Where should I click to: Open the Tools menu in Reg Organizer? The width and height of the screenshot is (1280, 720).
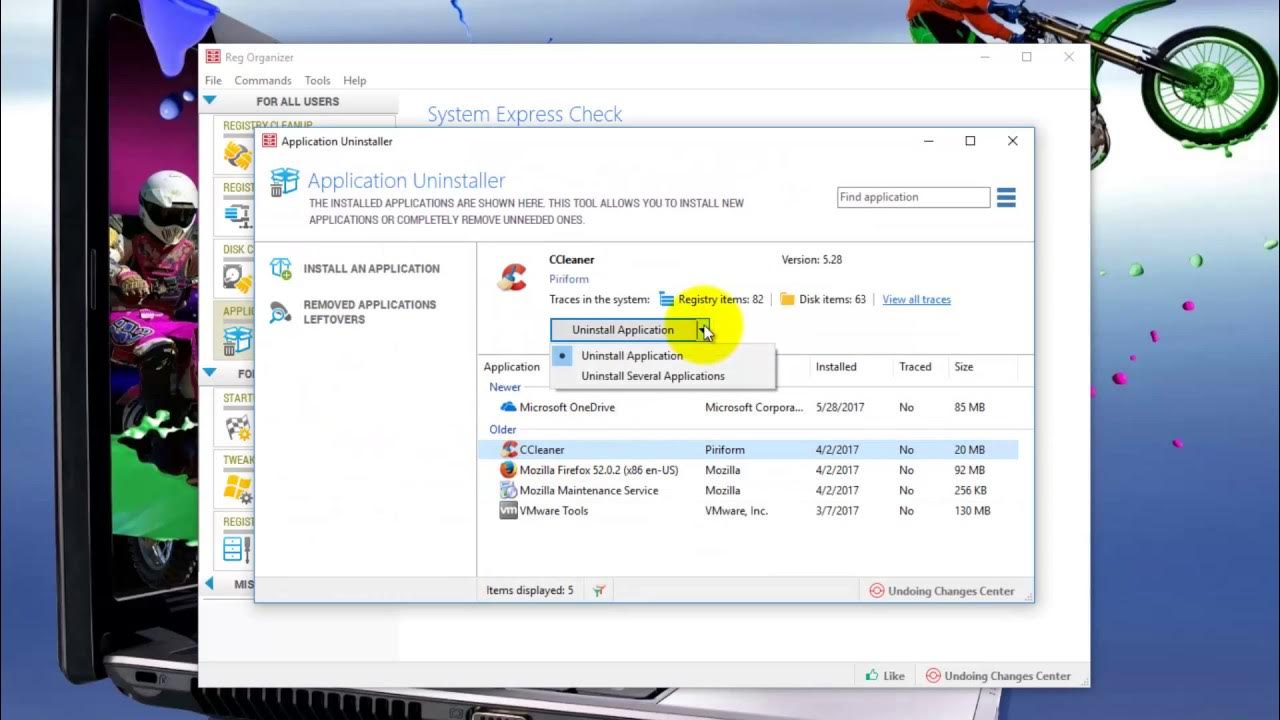point(318,81)
